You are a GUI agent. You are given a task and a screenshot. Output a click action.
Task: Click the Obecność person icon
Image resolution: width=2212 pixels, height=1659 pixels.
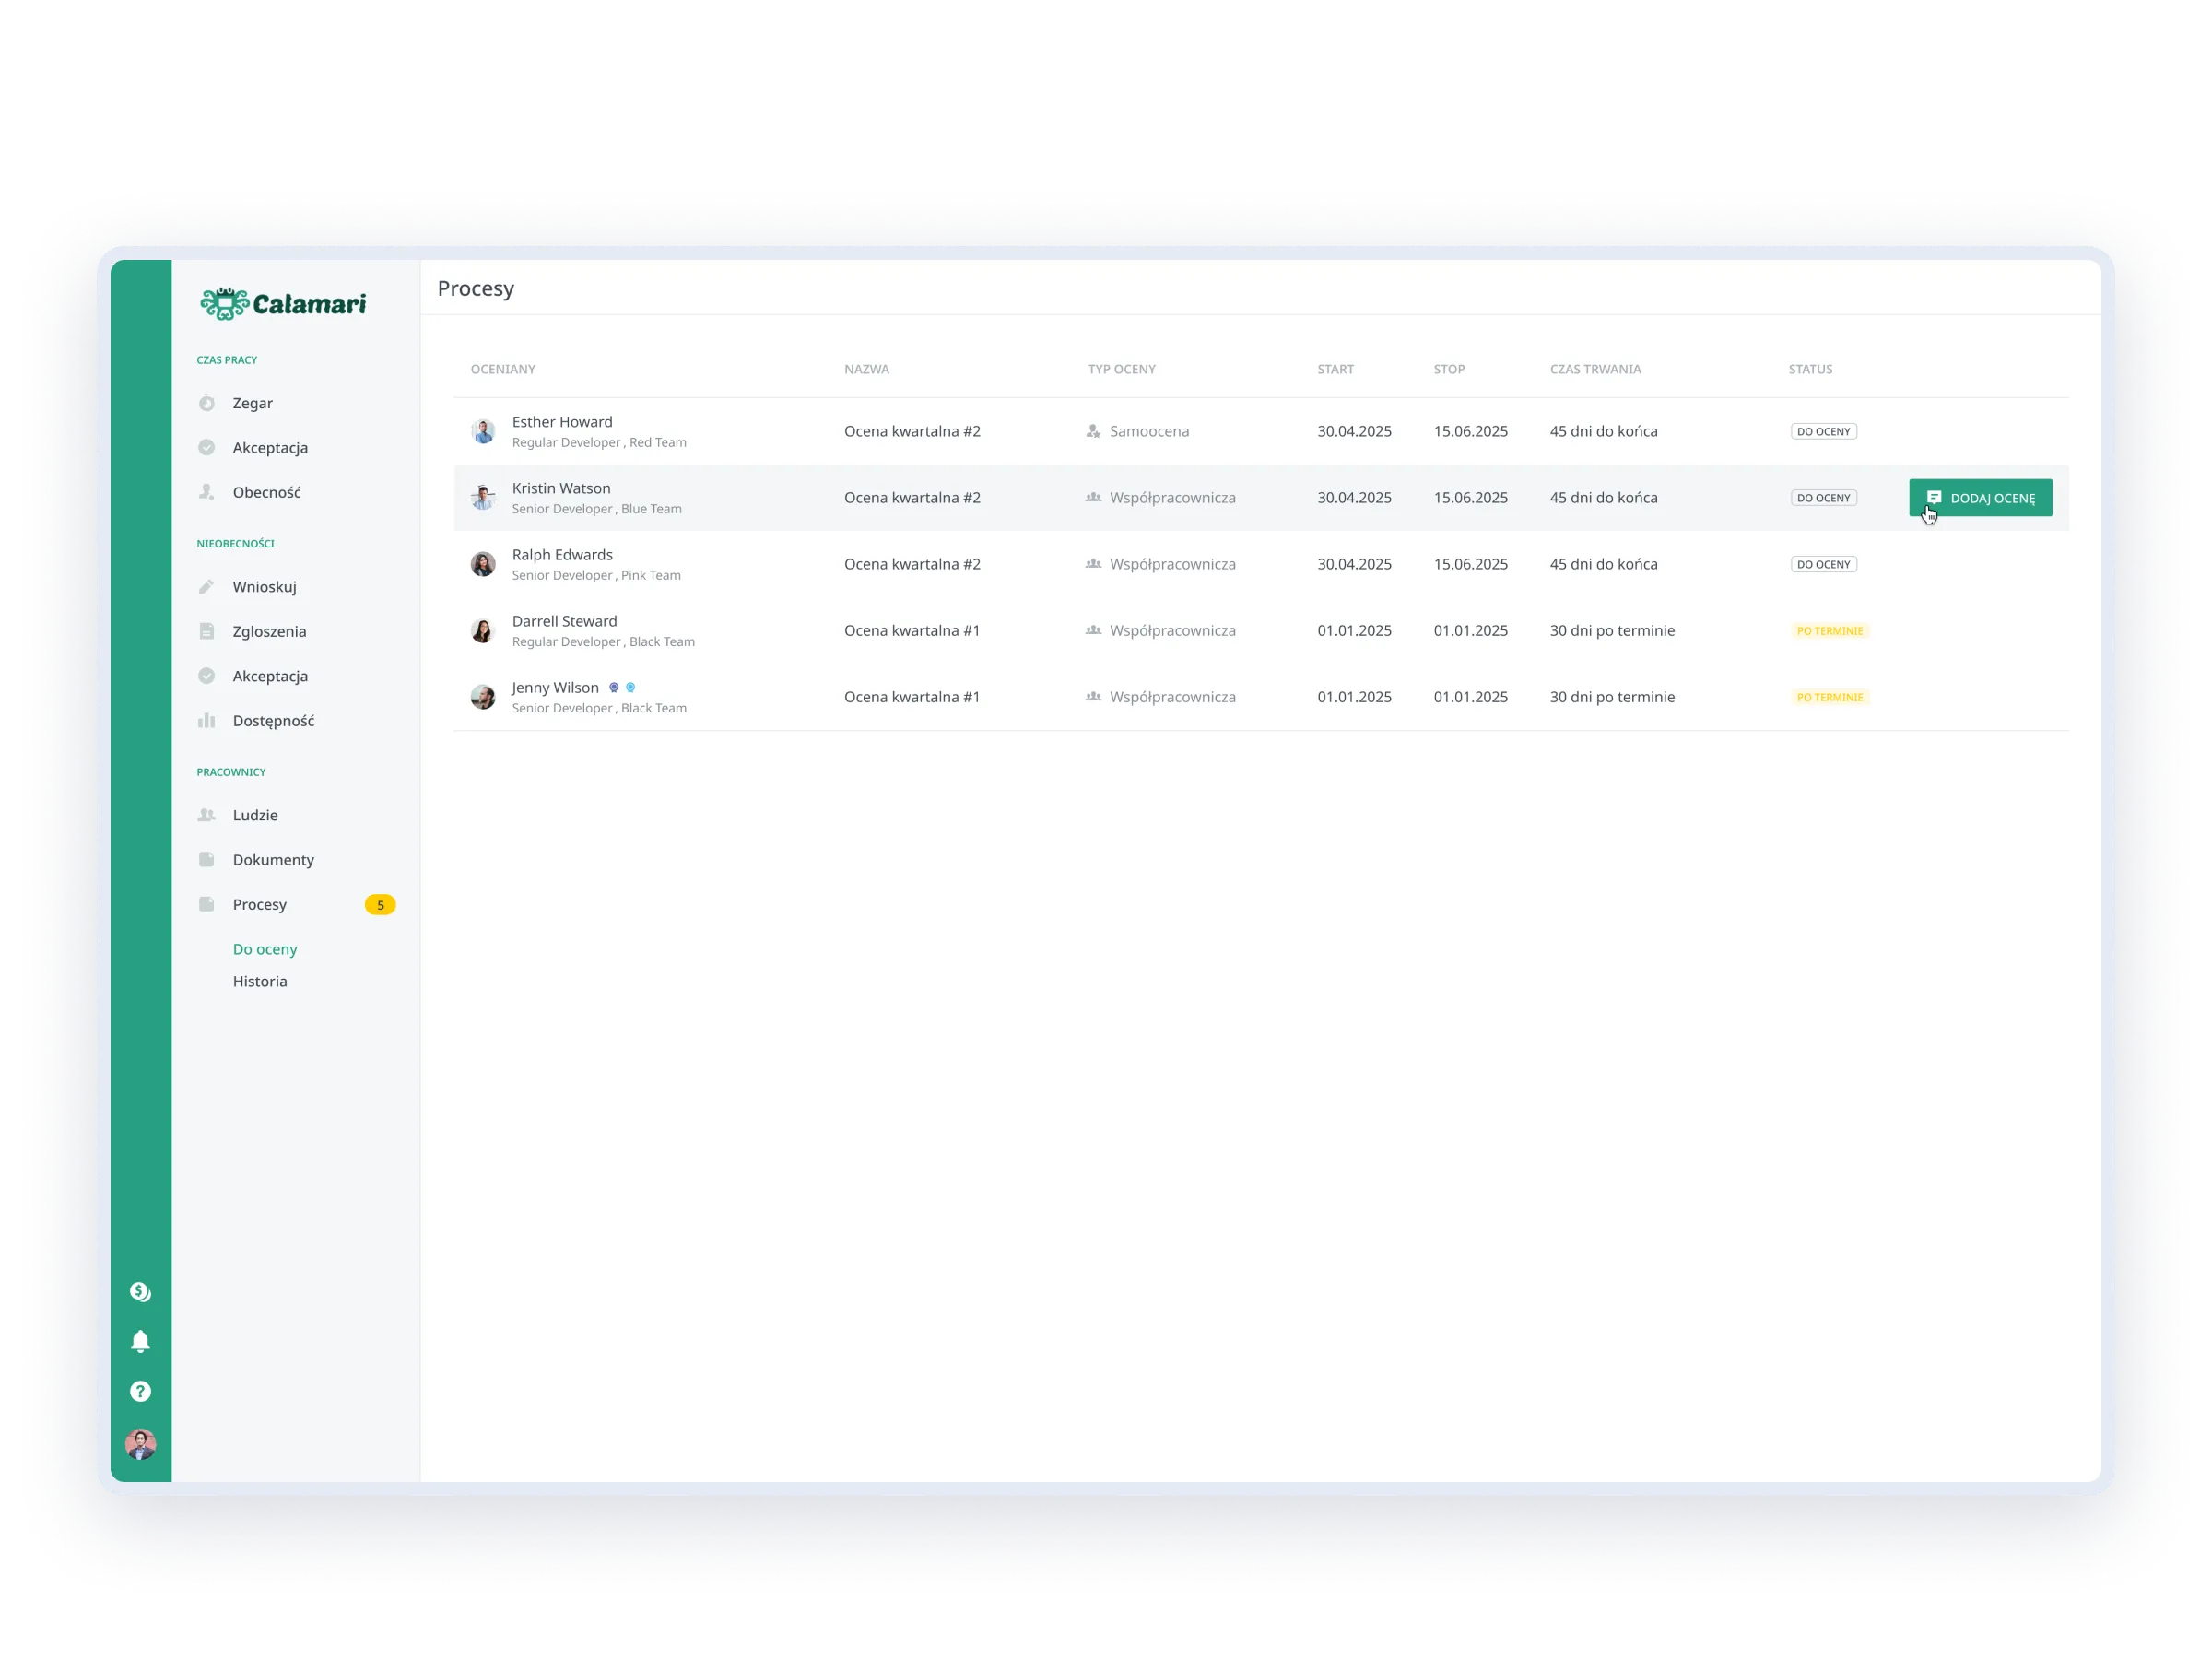click(x=207, y=492)
